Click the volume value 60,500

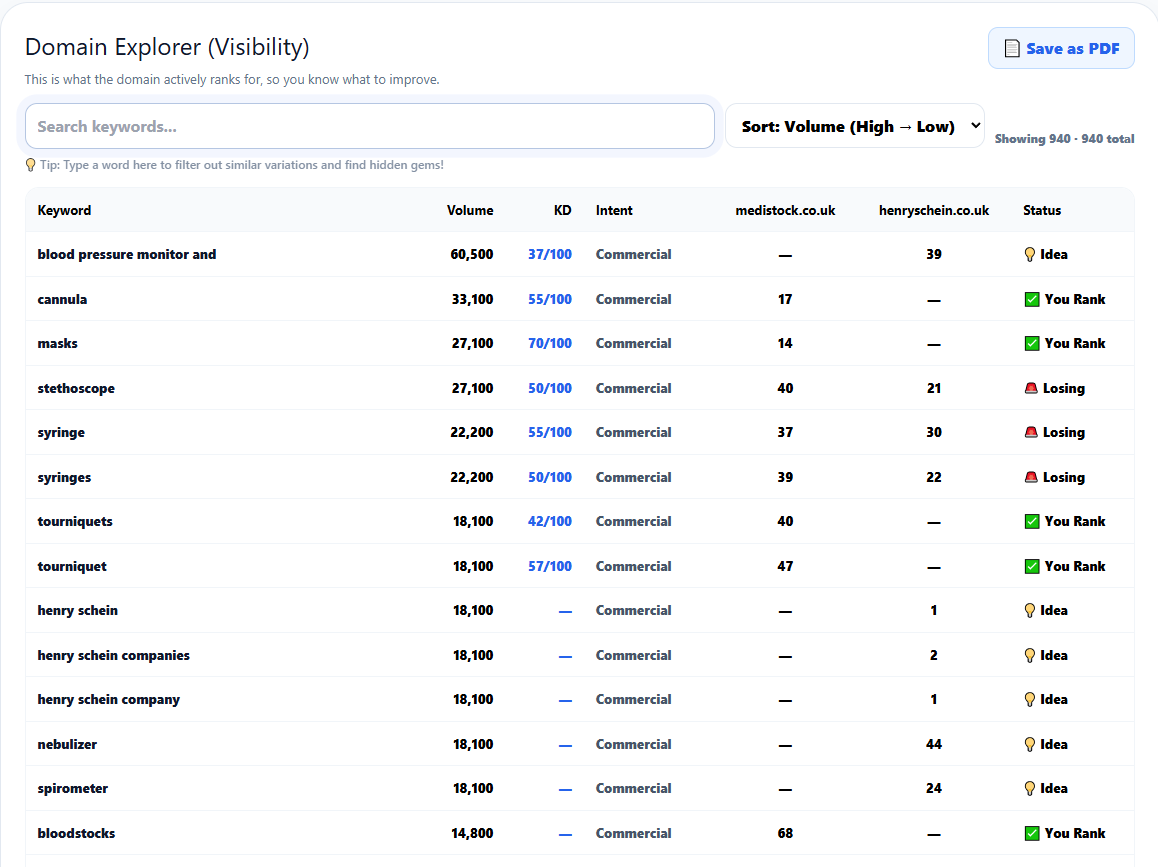tap(472, 254)
